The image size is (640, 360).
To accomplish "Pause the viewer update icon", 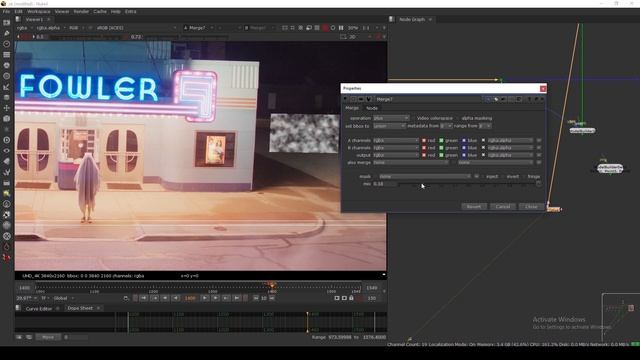I will (341, 28).
